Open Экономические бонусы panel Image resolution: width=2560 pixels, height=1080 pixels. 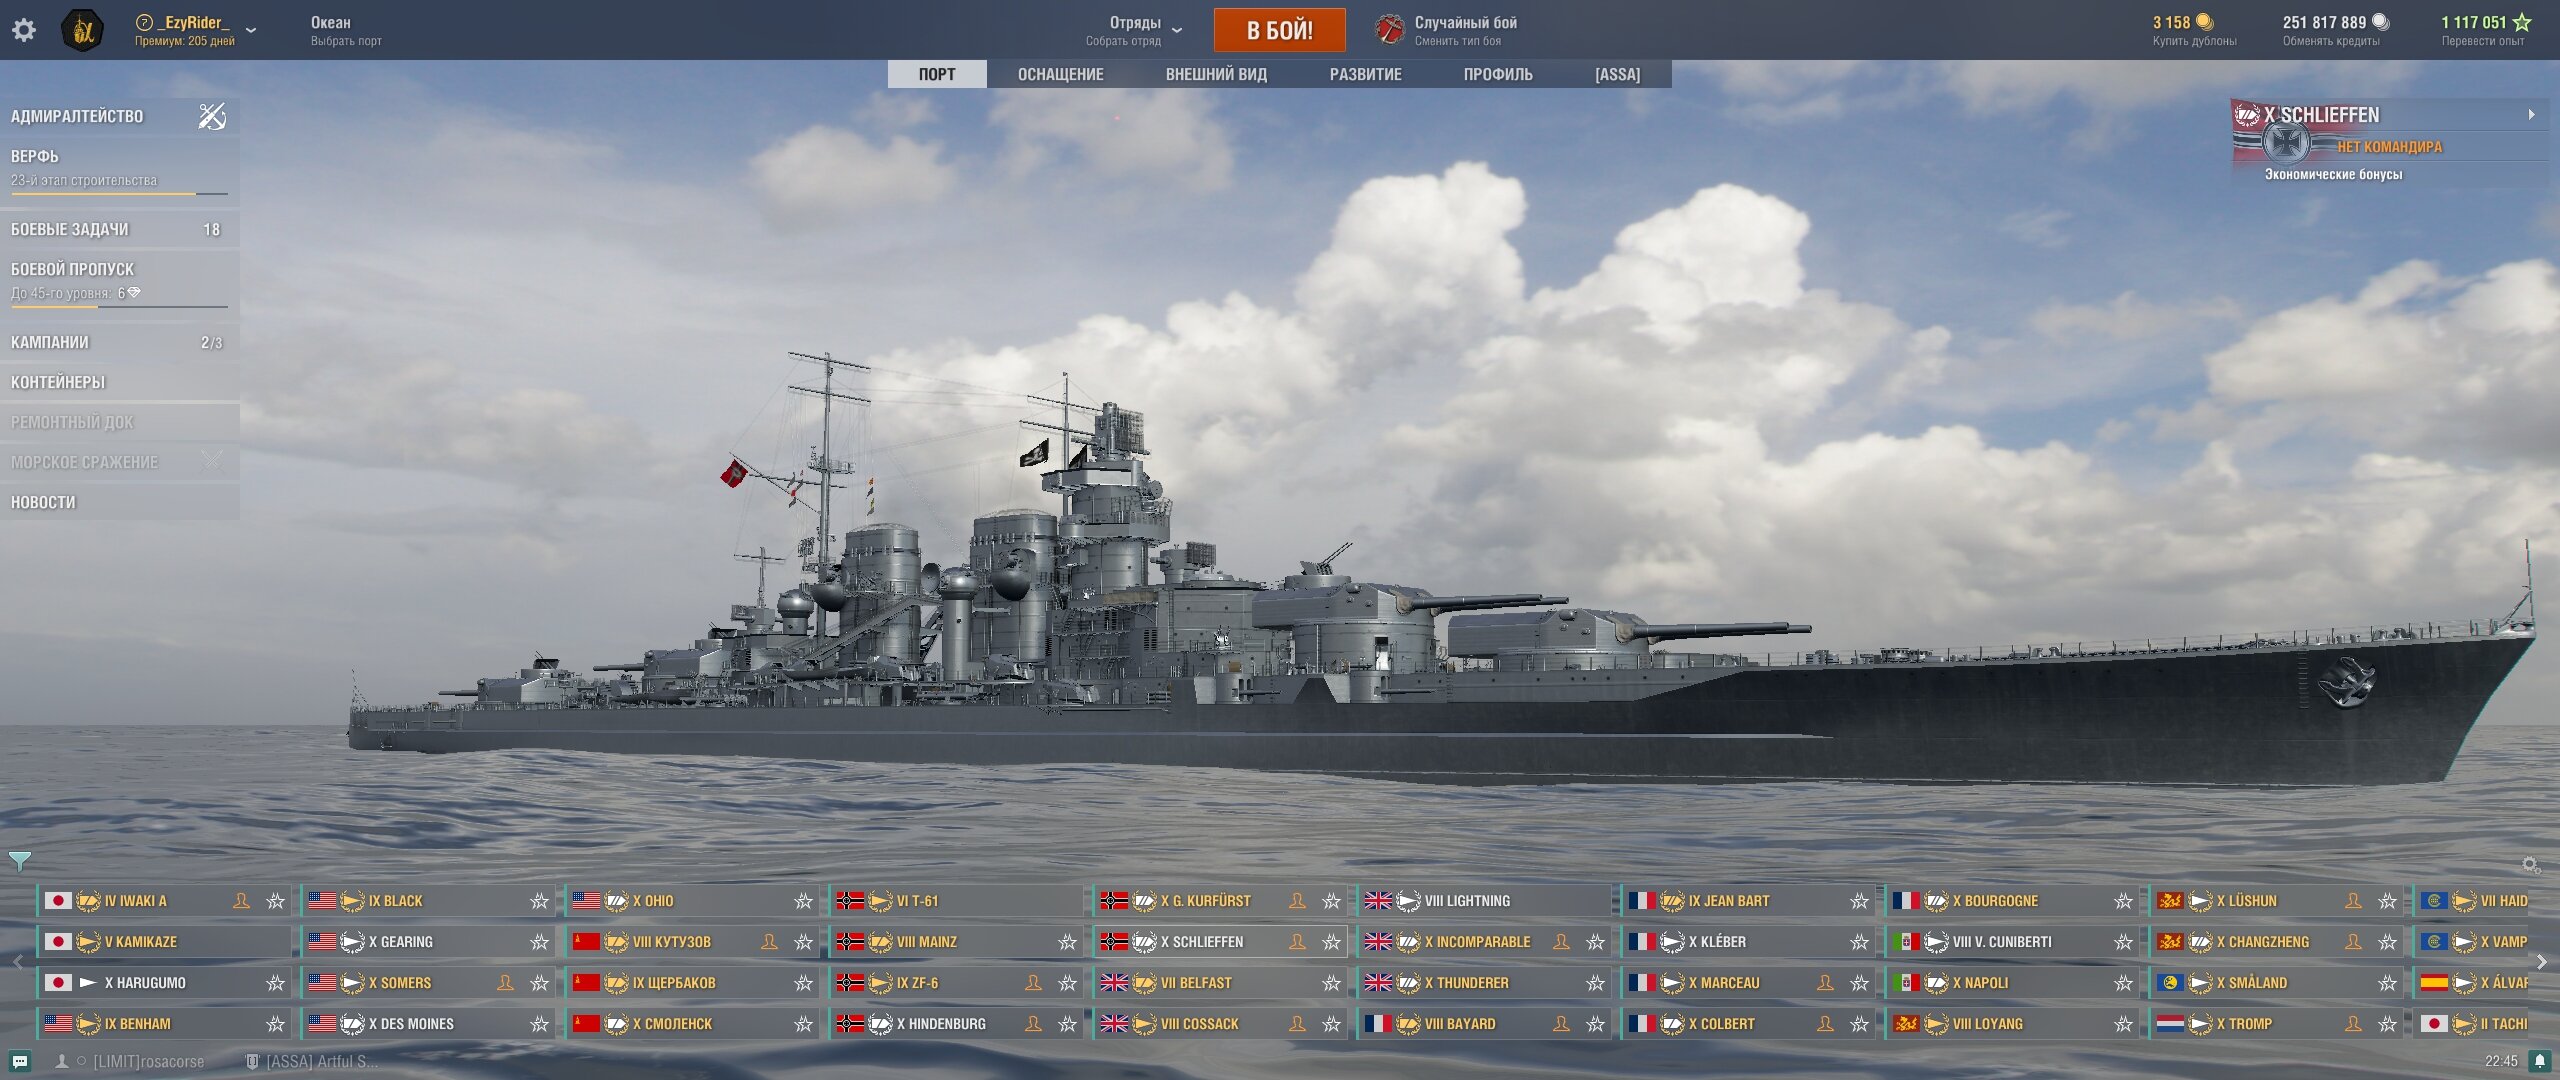click(x=2333, y=174)
